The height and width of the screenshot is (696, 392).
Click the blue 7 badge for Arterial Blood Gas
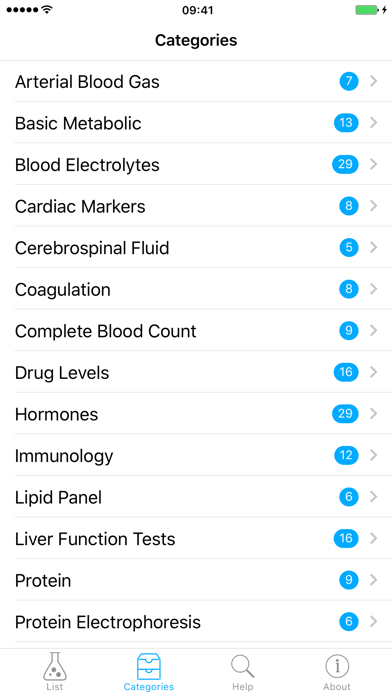[x=349, y=81]
